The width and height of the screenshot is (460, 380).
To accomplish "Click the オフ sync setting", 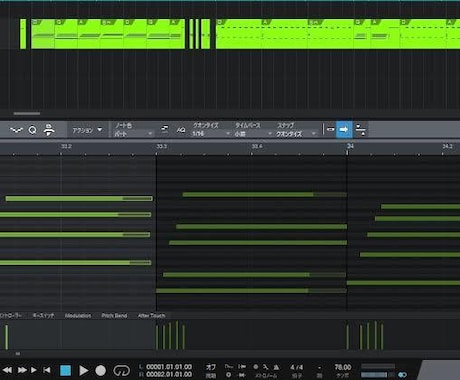I will 211,367.
